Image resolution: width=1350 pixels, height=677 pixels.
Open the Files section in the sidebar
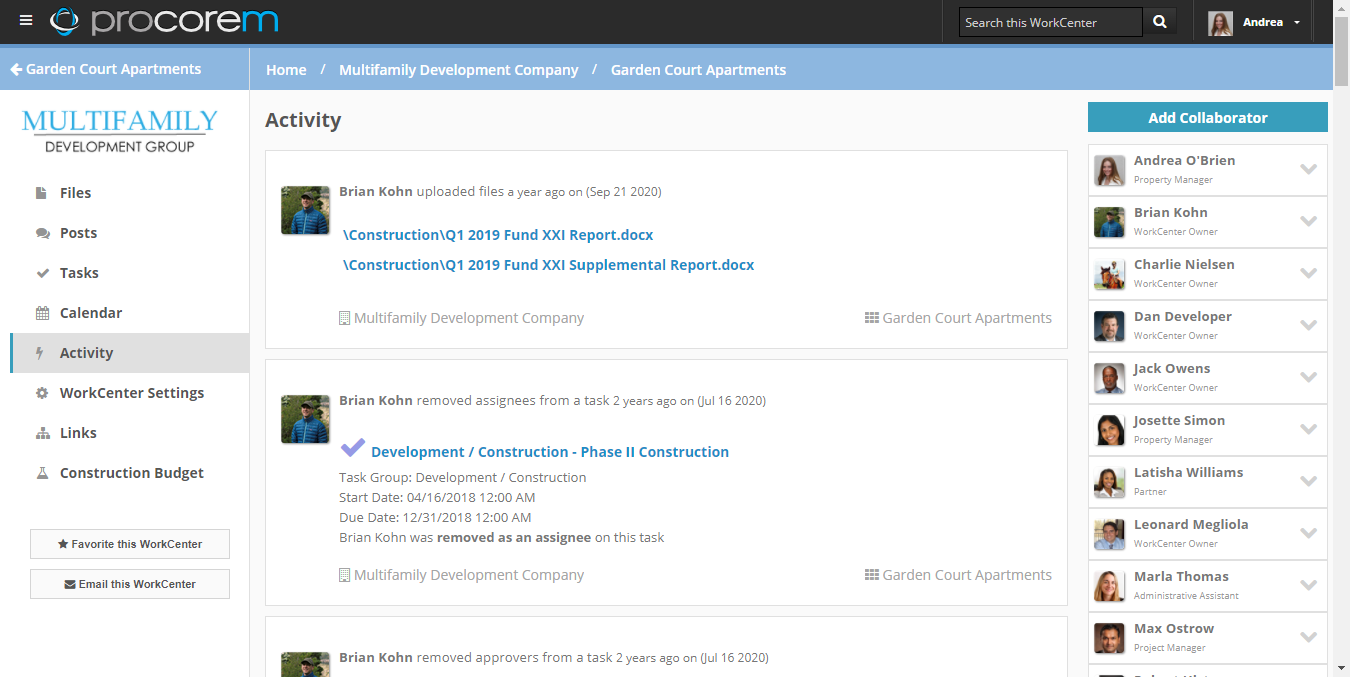[76, 192]
